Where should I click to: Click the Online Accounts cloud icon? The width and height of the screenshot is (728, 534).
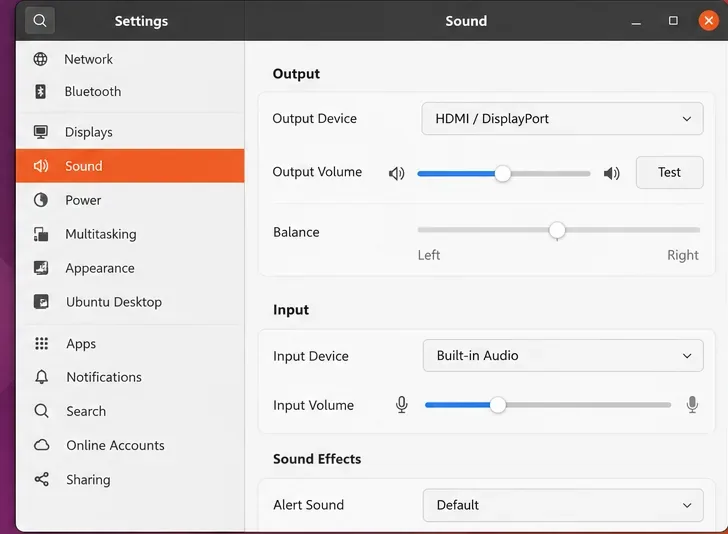pyautogui.click(x=41, y=445)
